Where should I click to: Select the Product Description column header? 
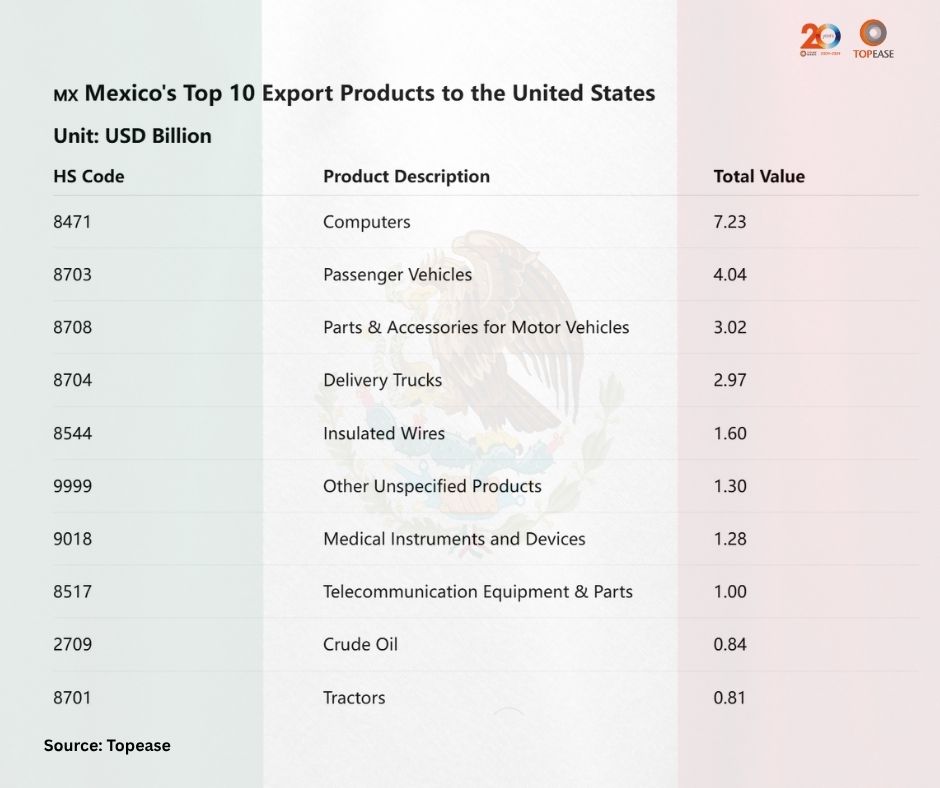[406, 176]
